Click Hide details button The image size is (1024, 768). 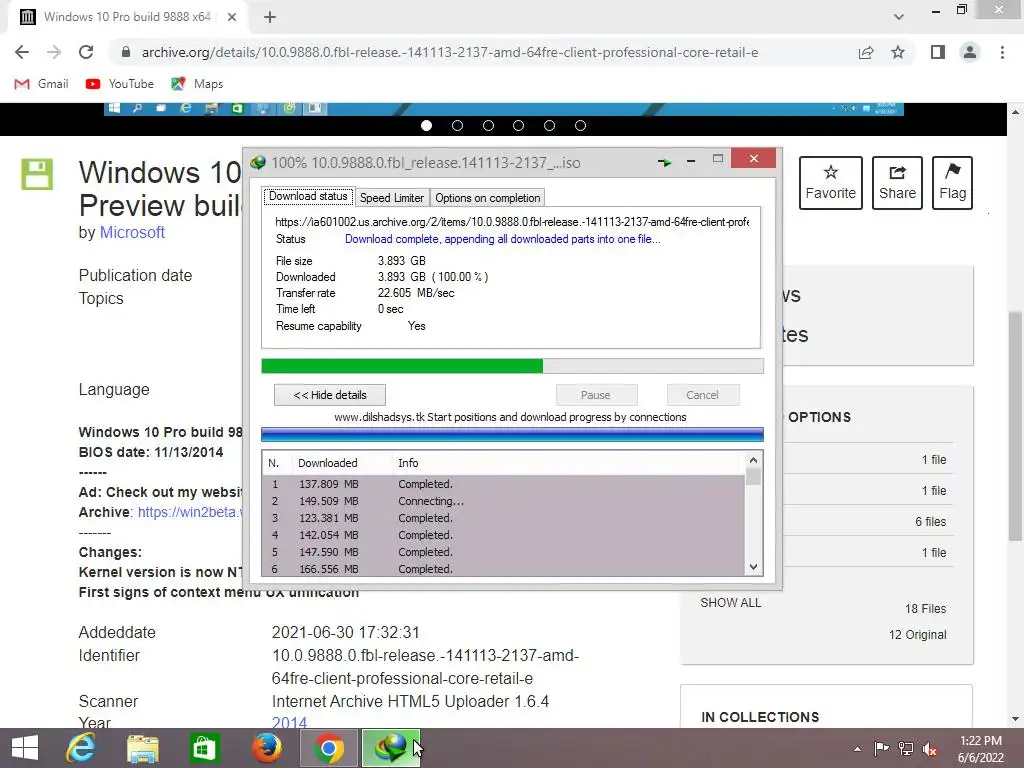point(330,395)
